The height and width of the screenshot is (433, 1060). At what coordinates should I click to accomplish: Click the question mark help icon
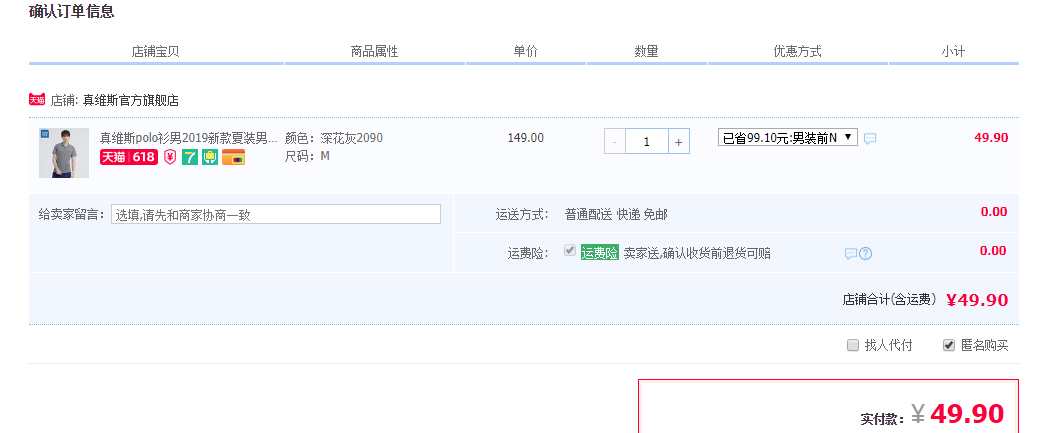pos(865,254)
